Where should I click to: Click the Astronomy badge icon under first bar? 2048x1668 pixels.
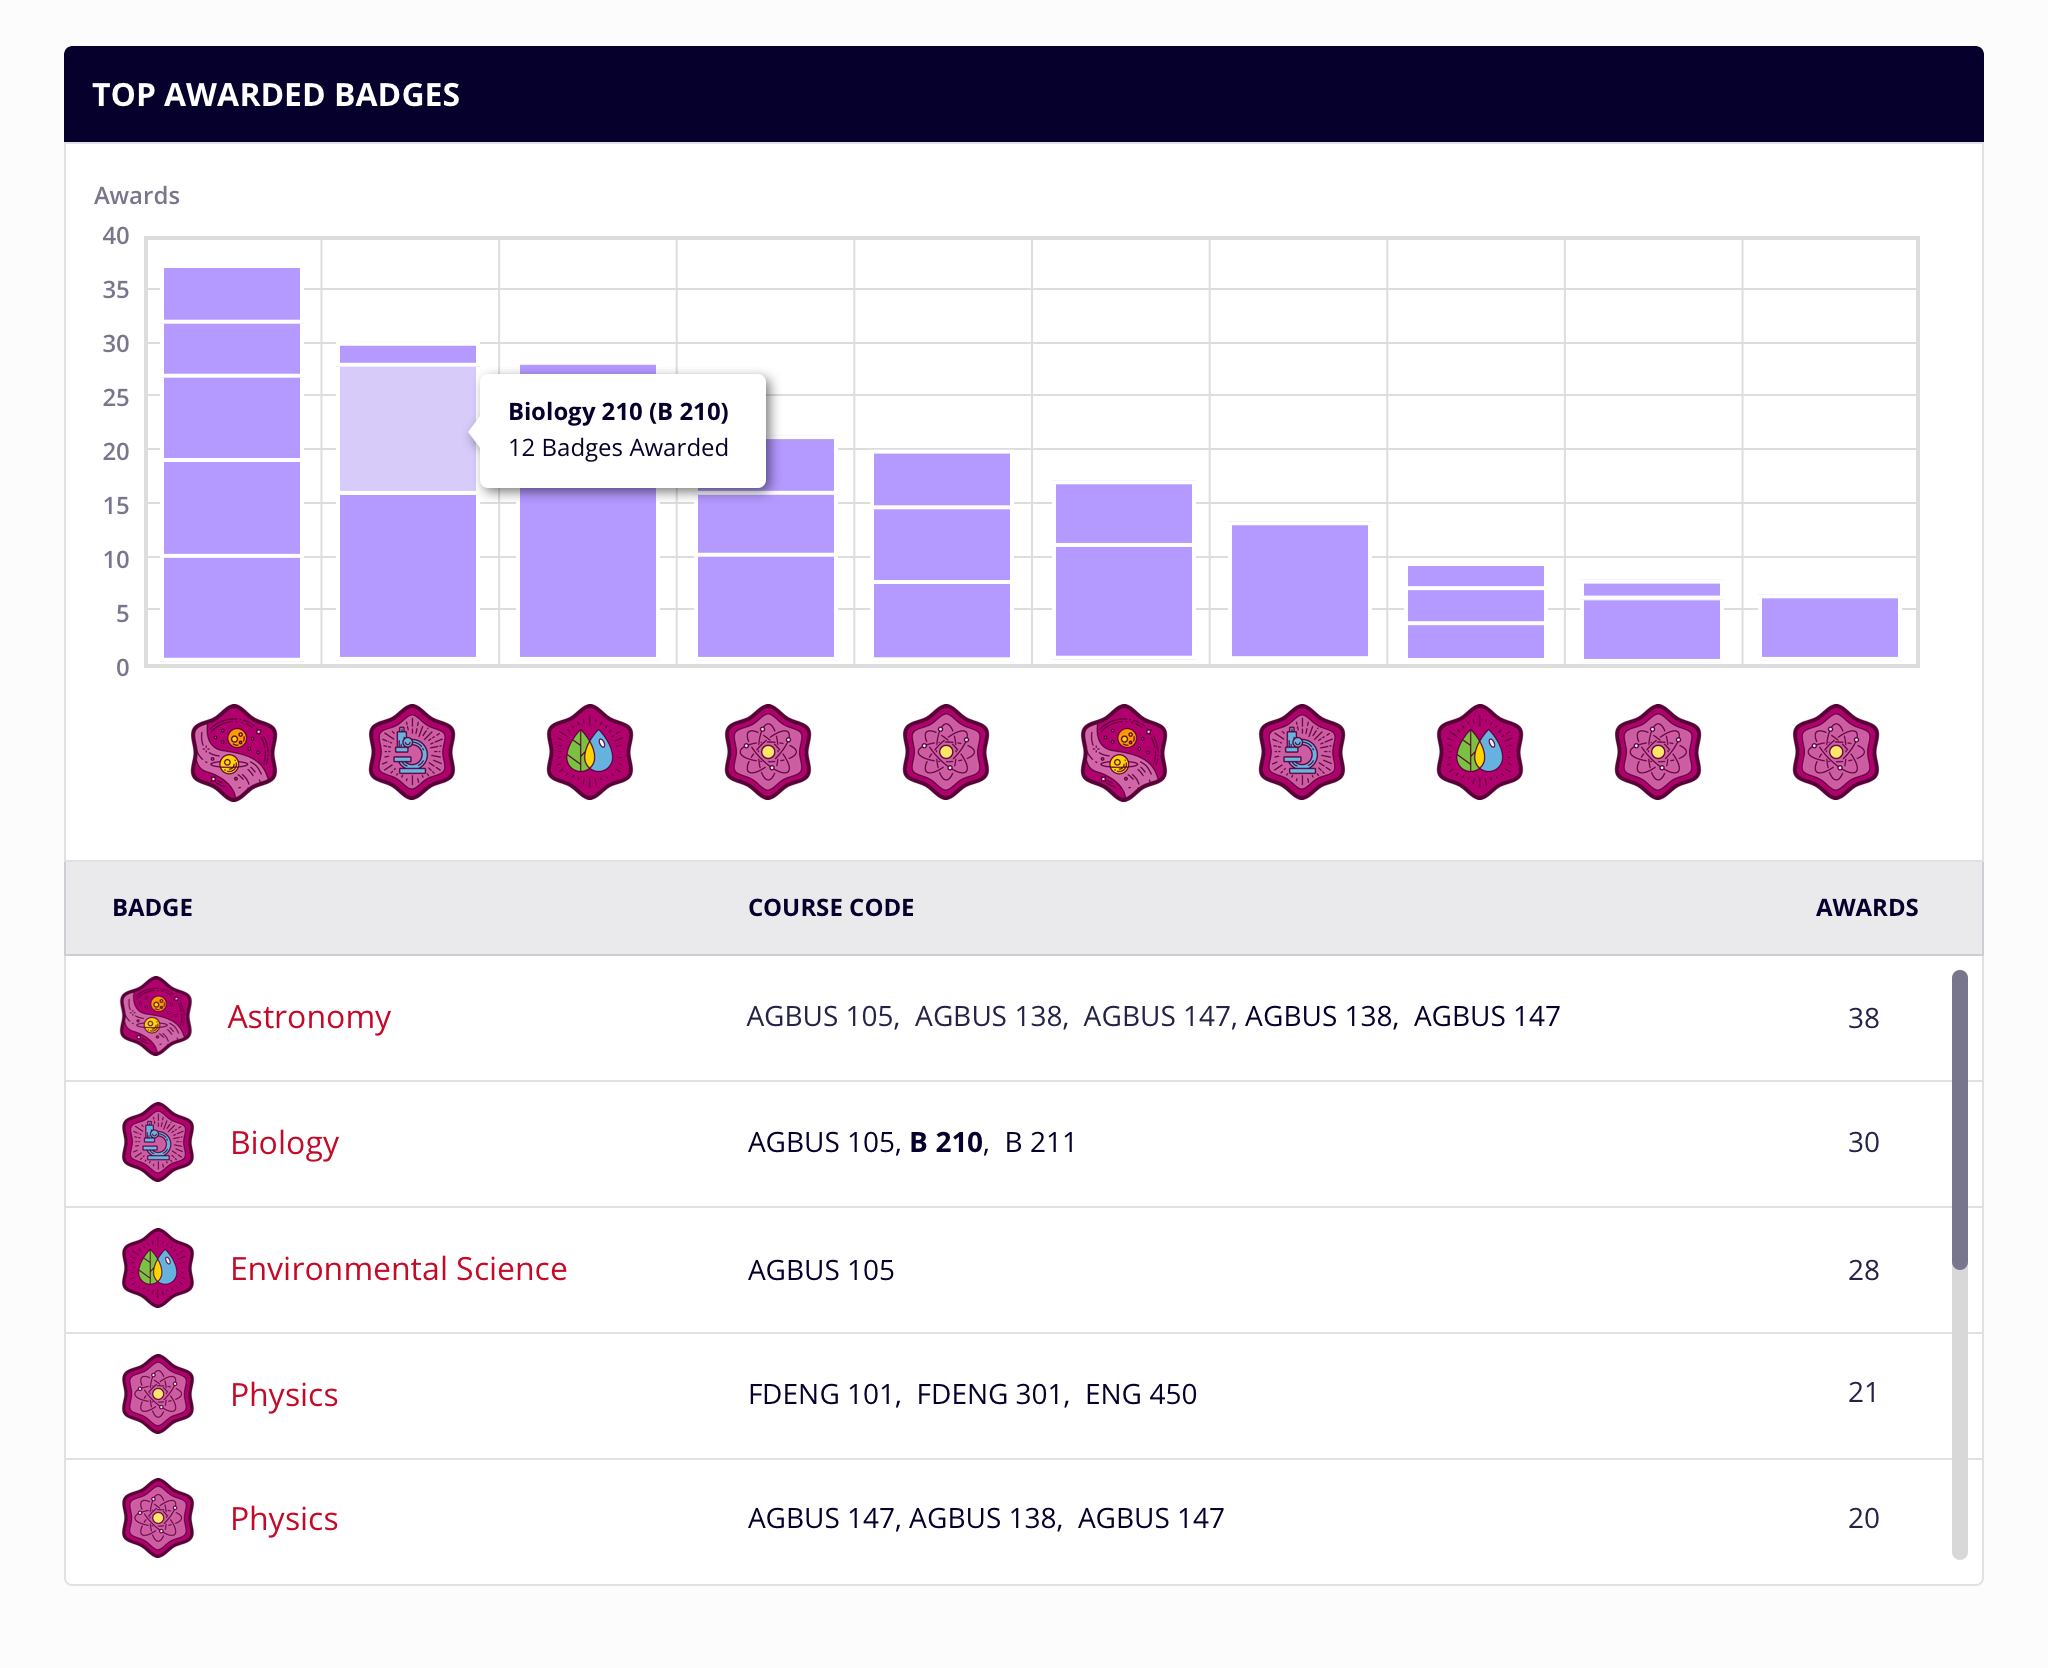point(234,752)
